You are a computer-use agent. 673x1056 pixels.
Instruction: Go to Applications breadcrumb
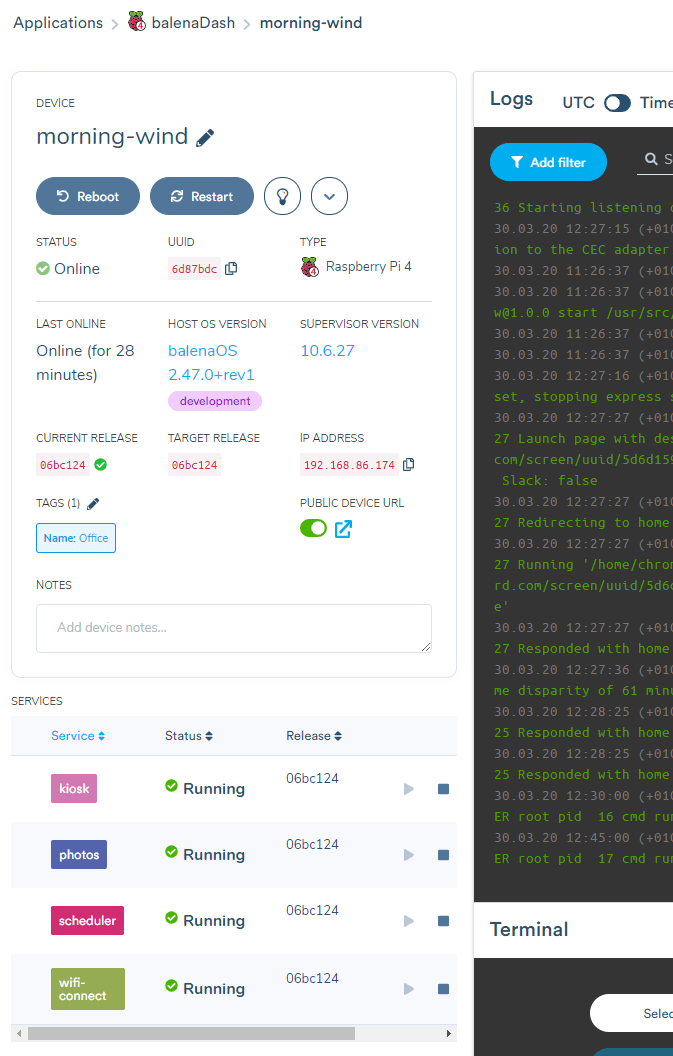[58, 23]
